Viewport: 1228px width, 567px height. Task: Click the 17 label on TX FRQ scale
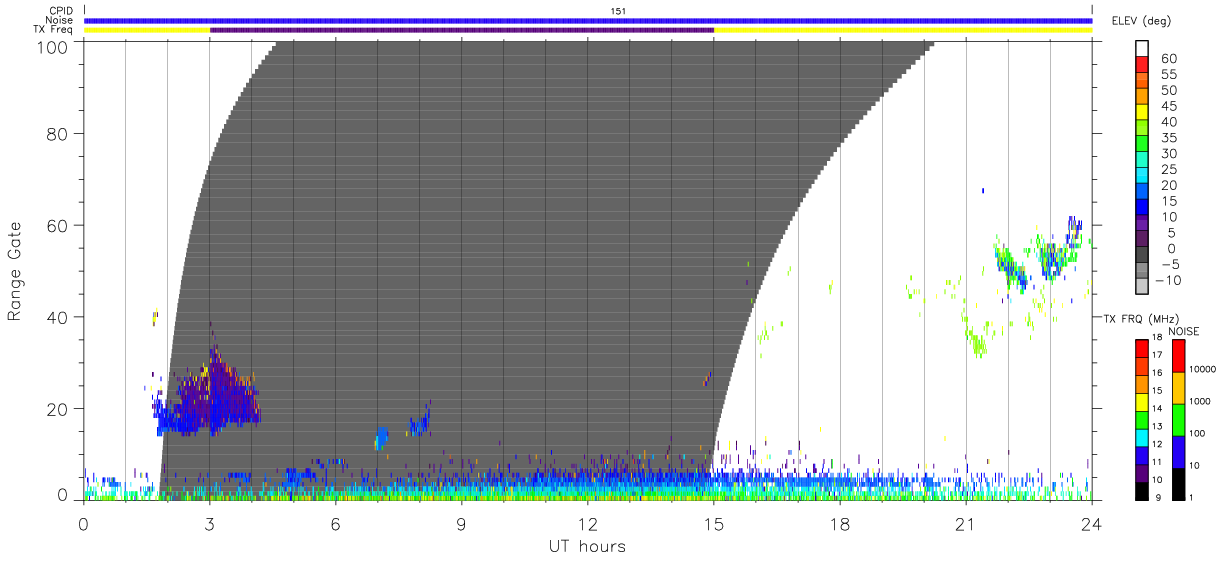tap(1157, 355)
